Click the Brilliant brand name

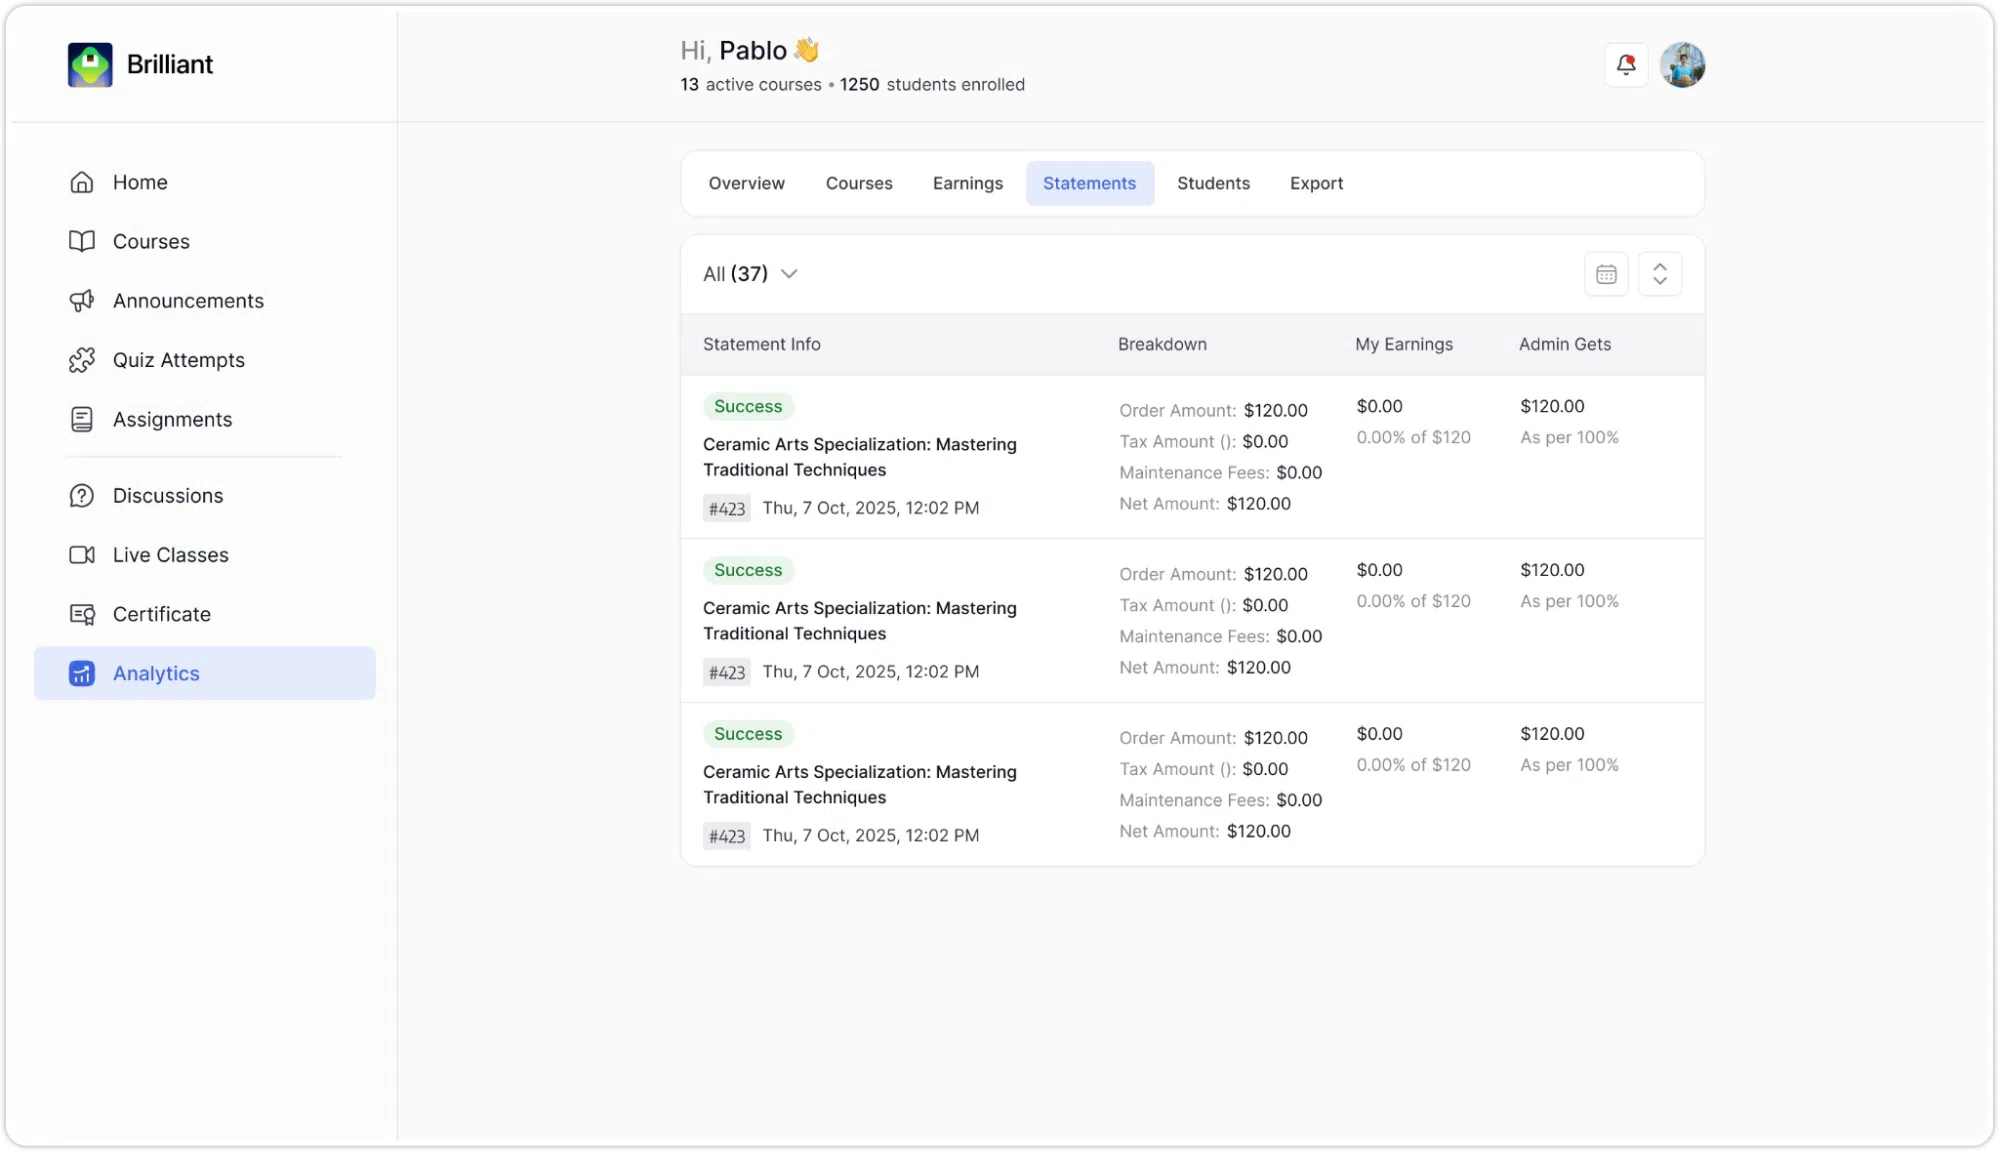[x=170, y=65]
